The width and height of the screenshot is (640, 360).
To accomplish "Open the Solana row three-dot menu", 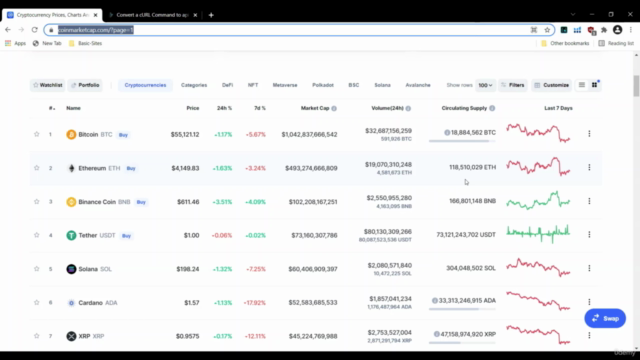I will [x=589, y=268].
